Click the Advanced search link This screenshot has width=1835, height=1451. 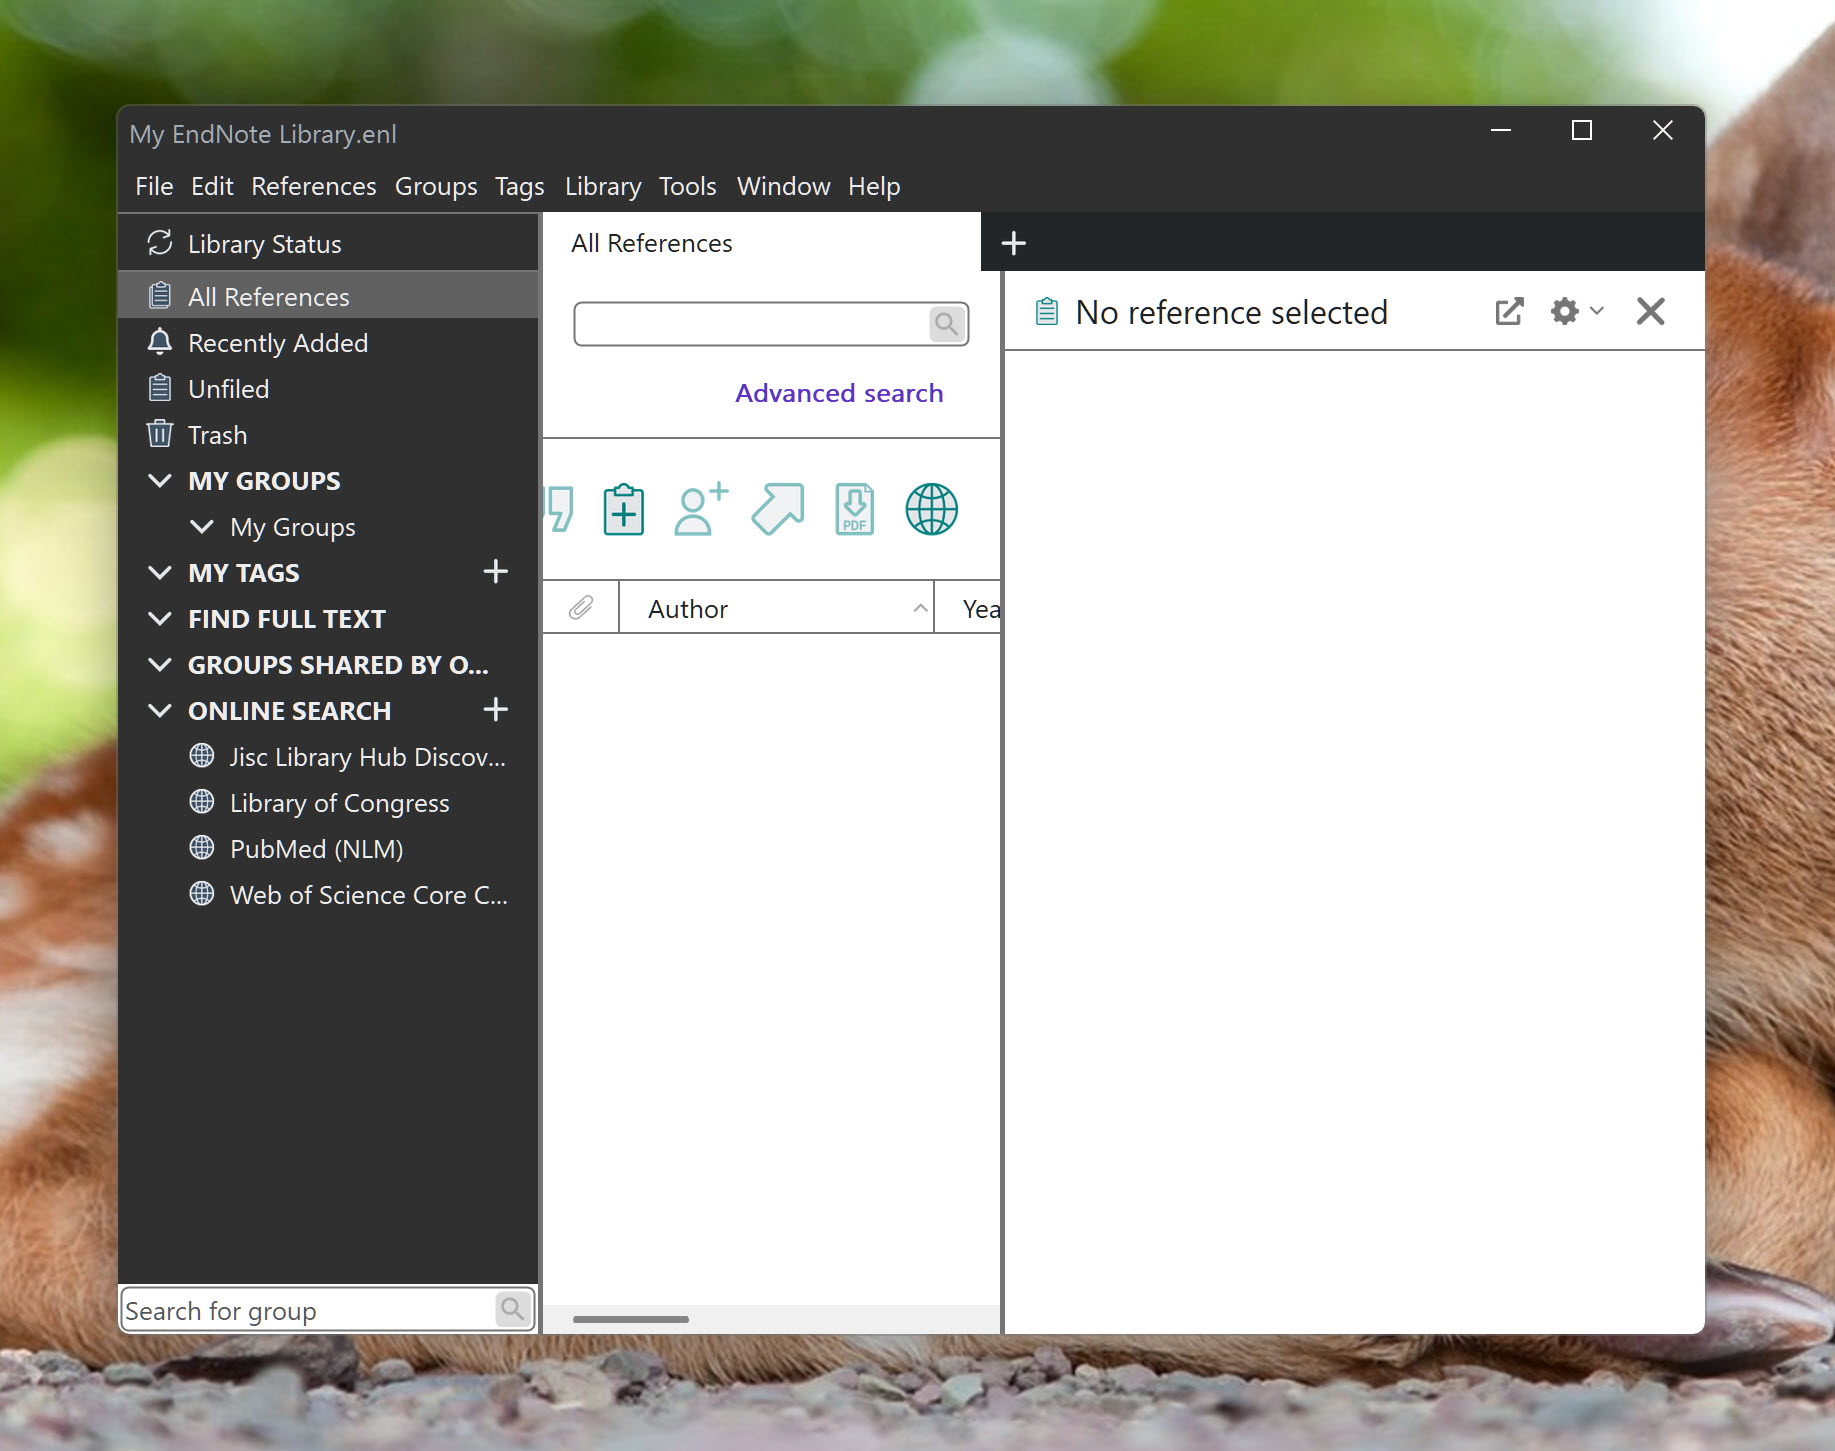[838, 393]
